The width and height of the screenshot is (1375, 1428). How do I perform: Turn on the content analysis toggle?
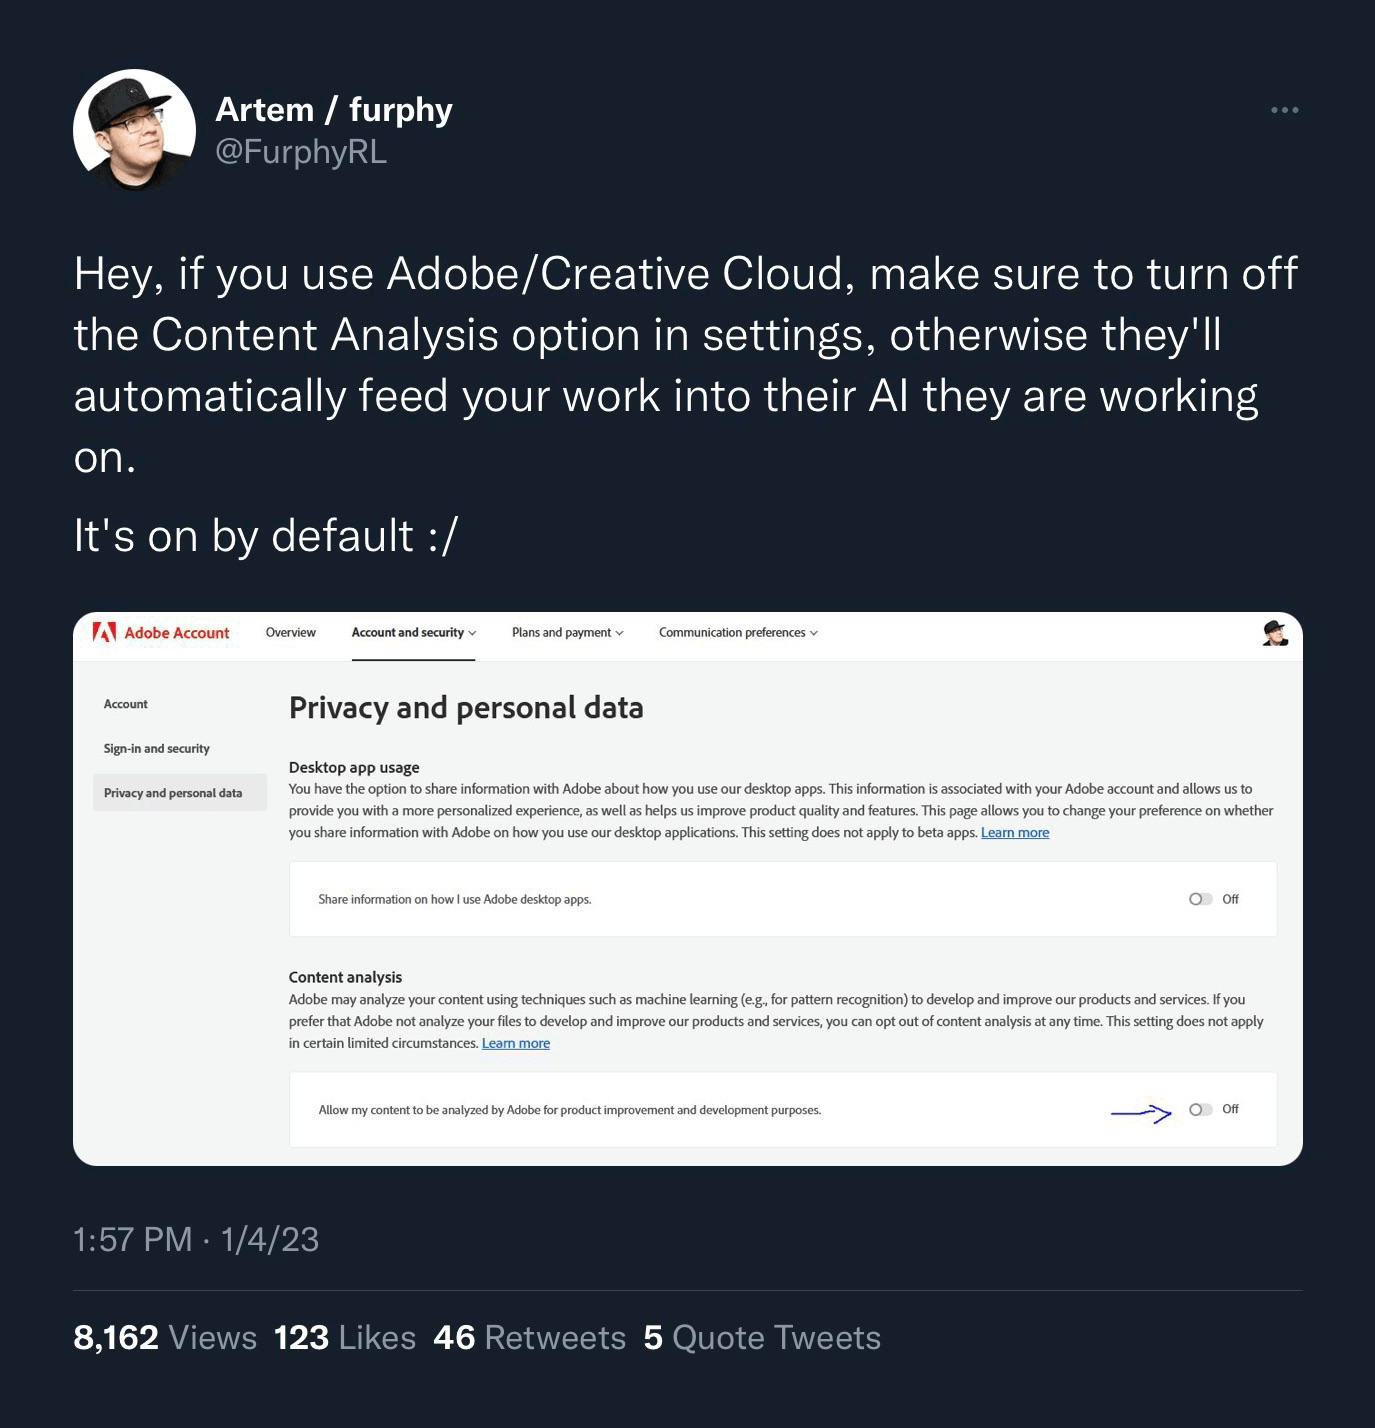pyautogui.click(x=1200, y=1108)
